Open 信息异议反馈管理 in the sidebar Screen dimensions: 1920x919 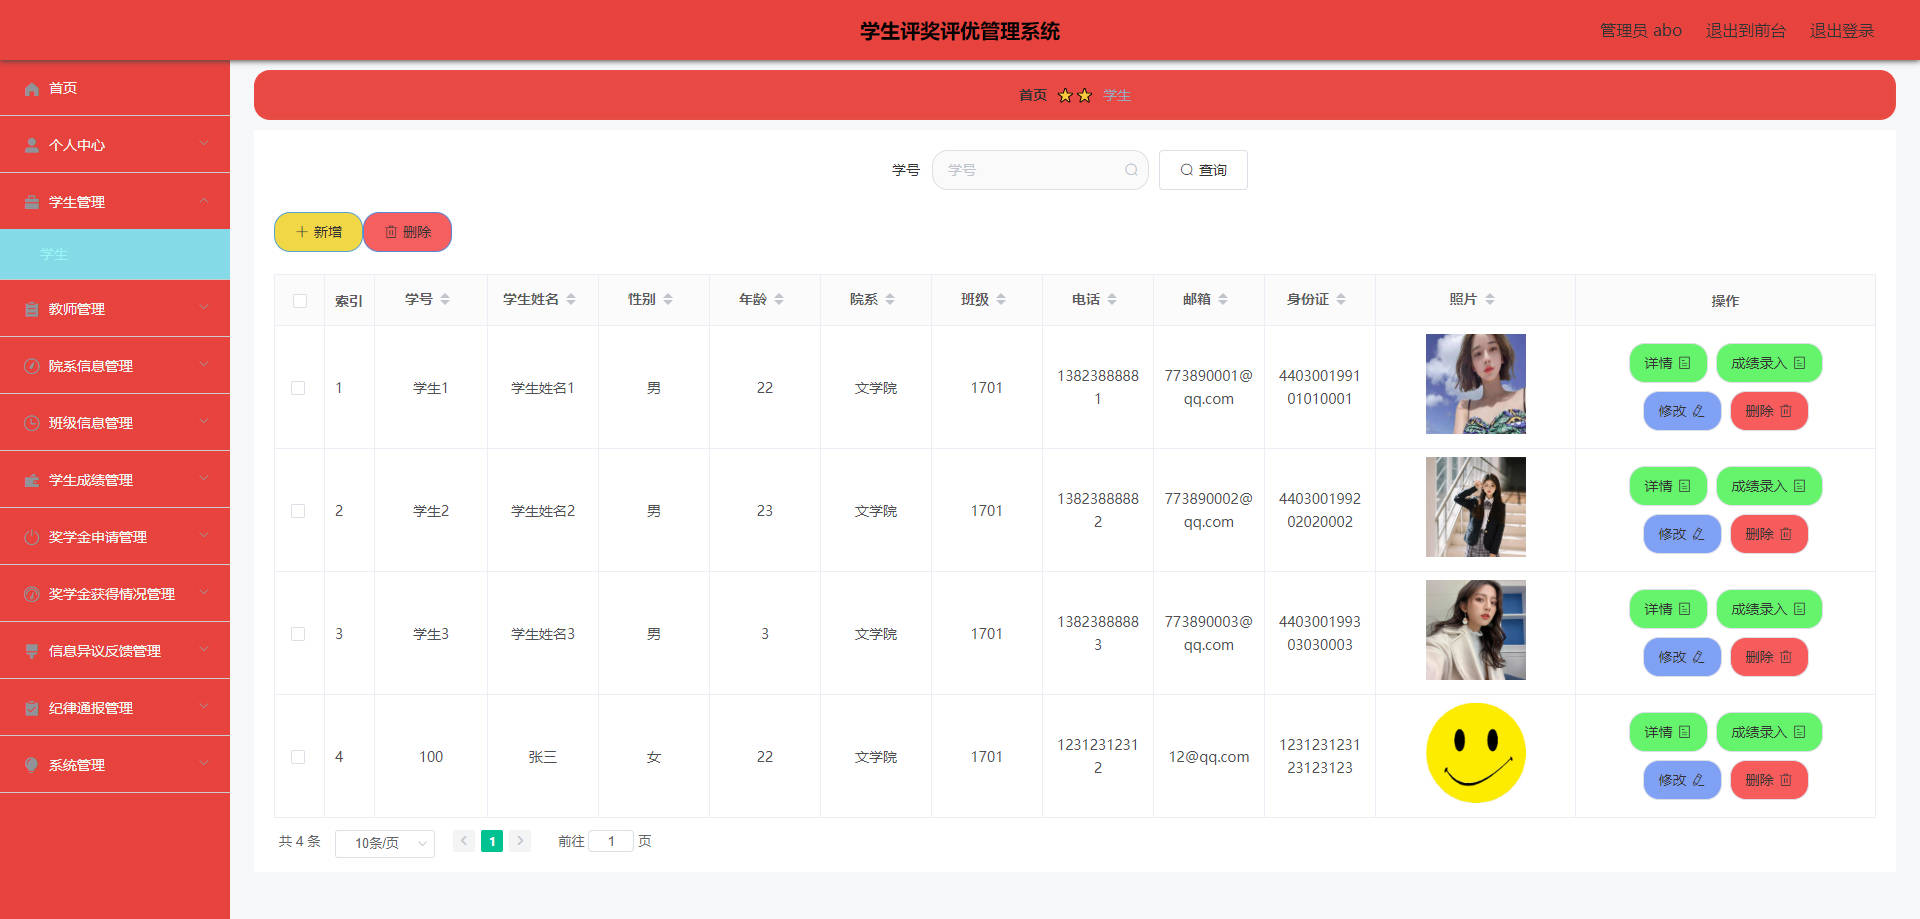point(115,651)
